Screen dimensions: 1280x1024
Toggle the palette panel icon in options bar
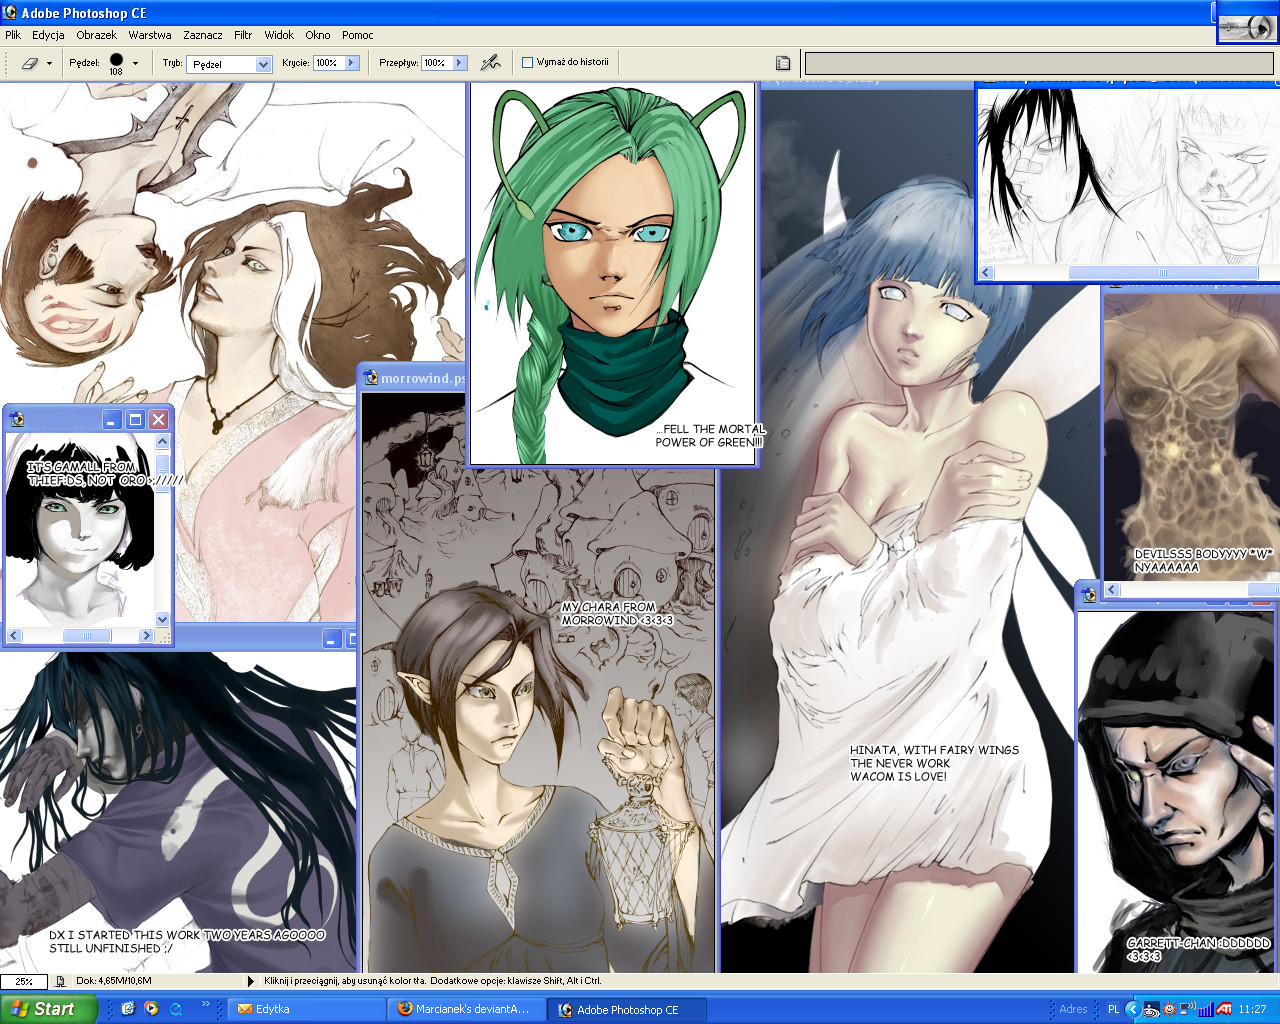783,63
